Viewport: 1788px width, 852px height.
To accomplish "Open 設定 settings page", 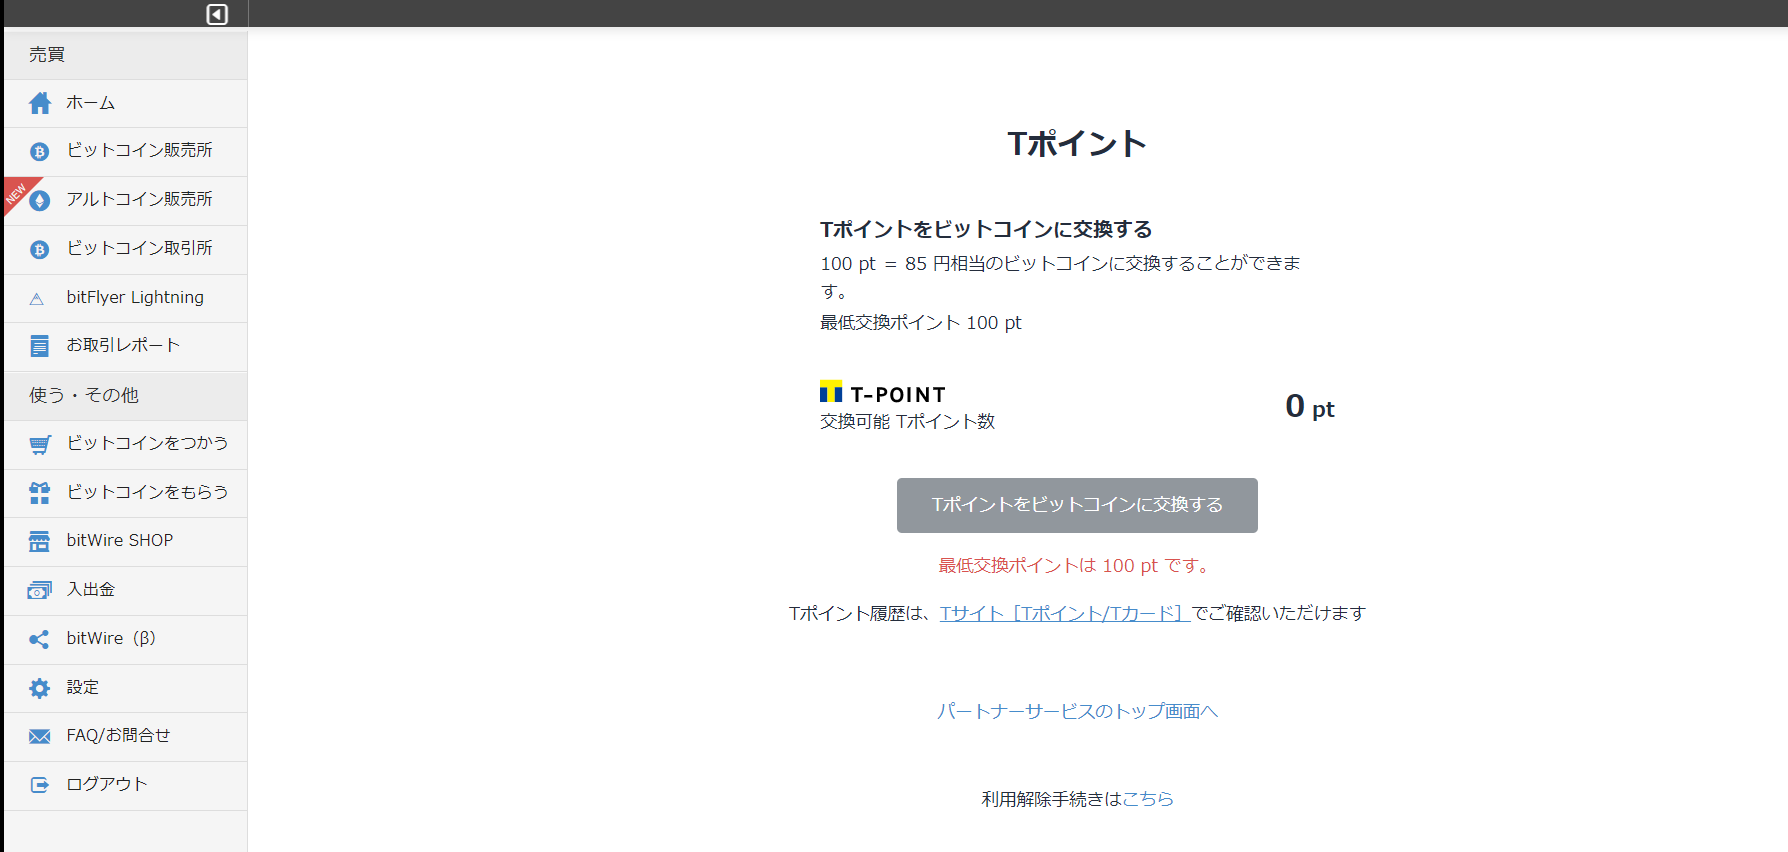I will [126, 688].
